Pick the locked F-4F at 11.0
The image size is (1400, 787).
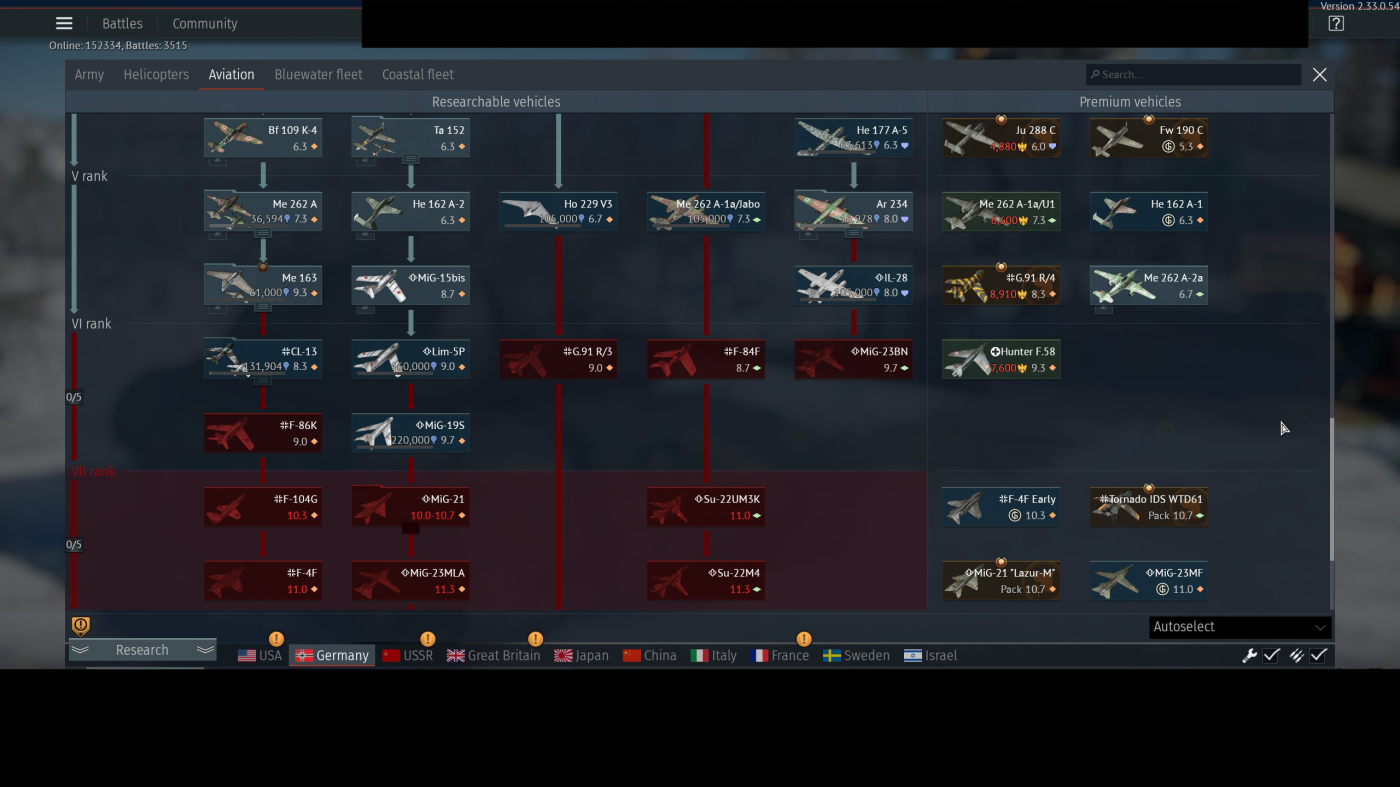(x=263, y=582)
